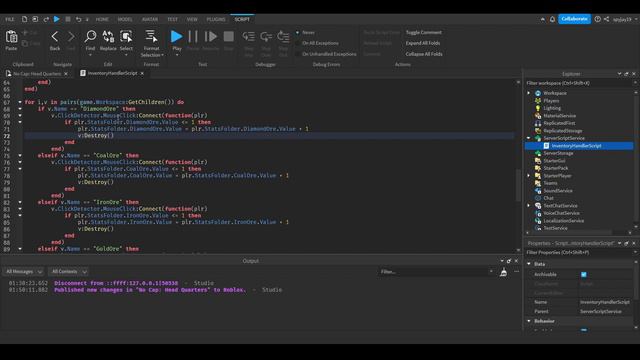This screenshot has height=360, width=640.
Task: Open the Find tool in ribbon
Action: tap(90, 37)
